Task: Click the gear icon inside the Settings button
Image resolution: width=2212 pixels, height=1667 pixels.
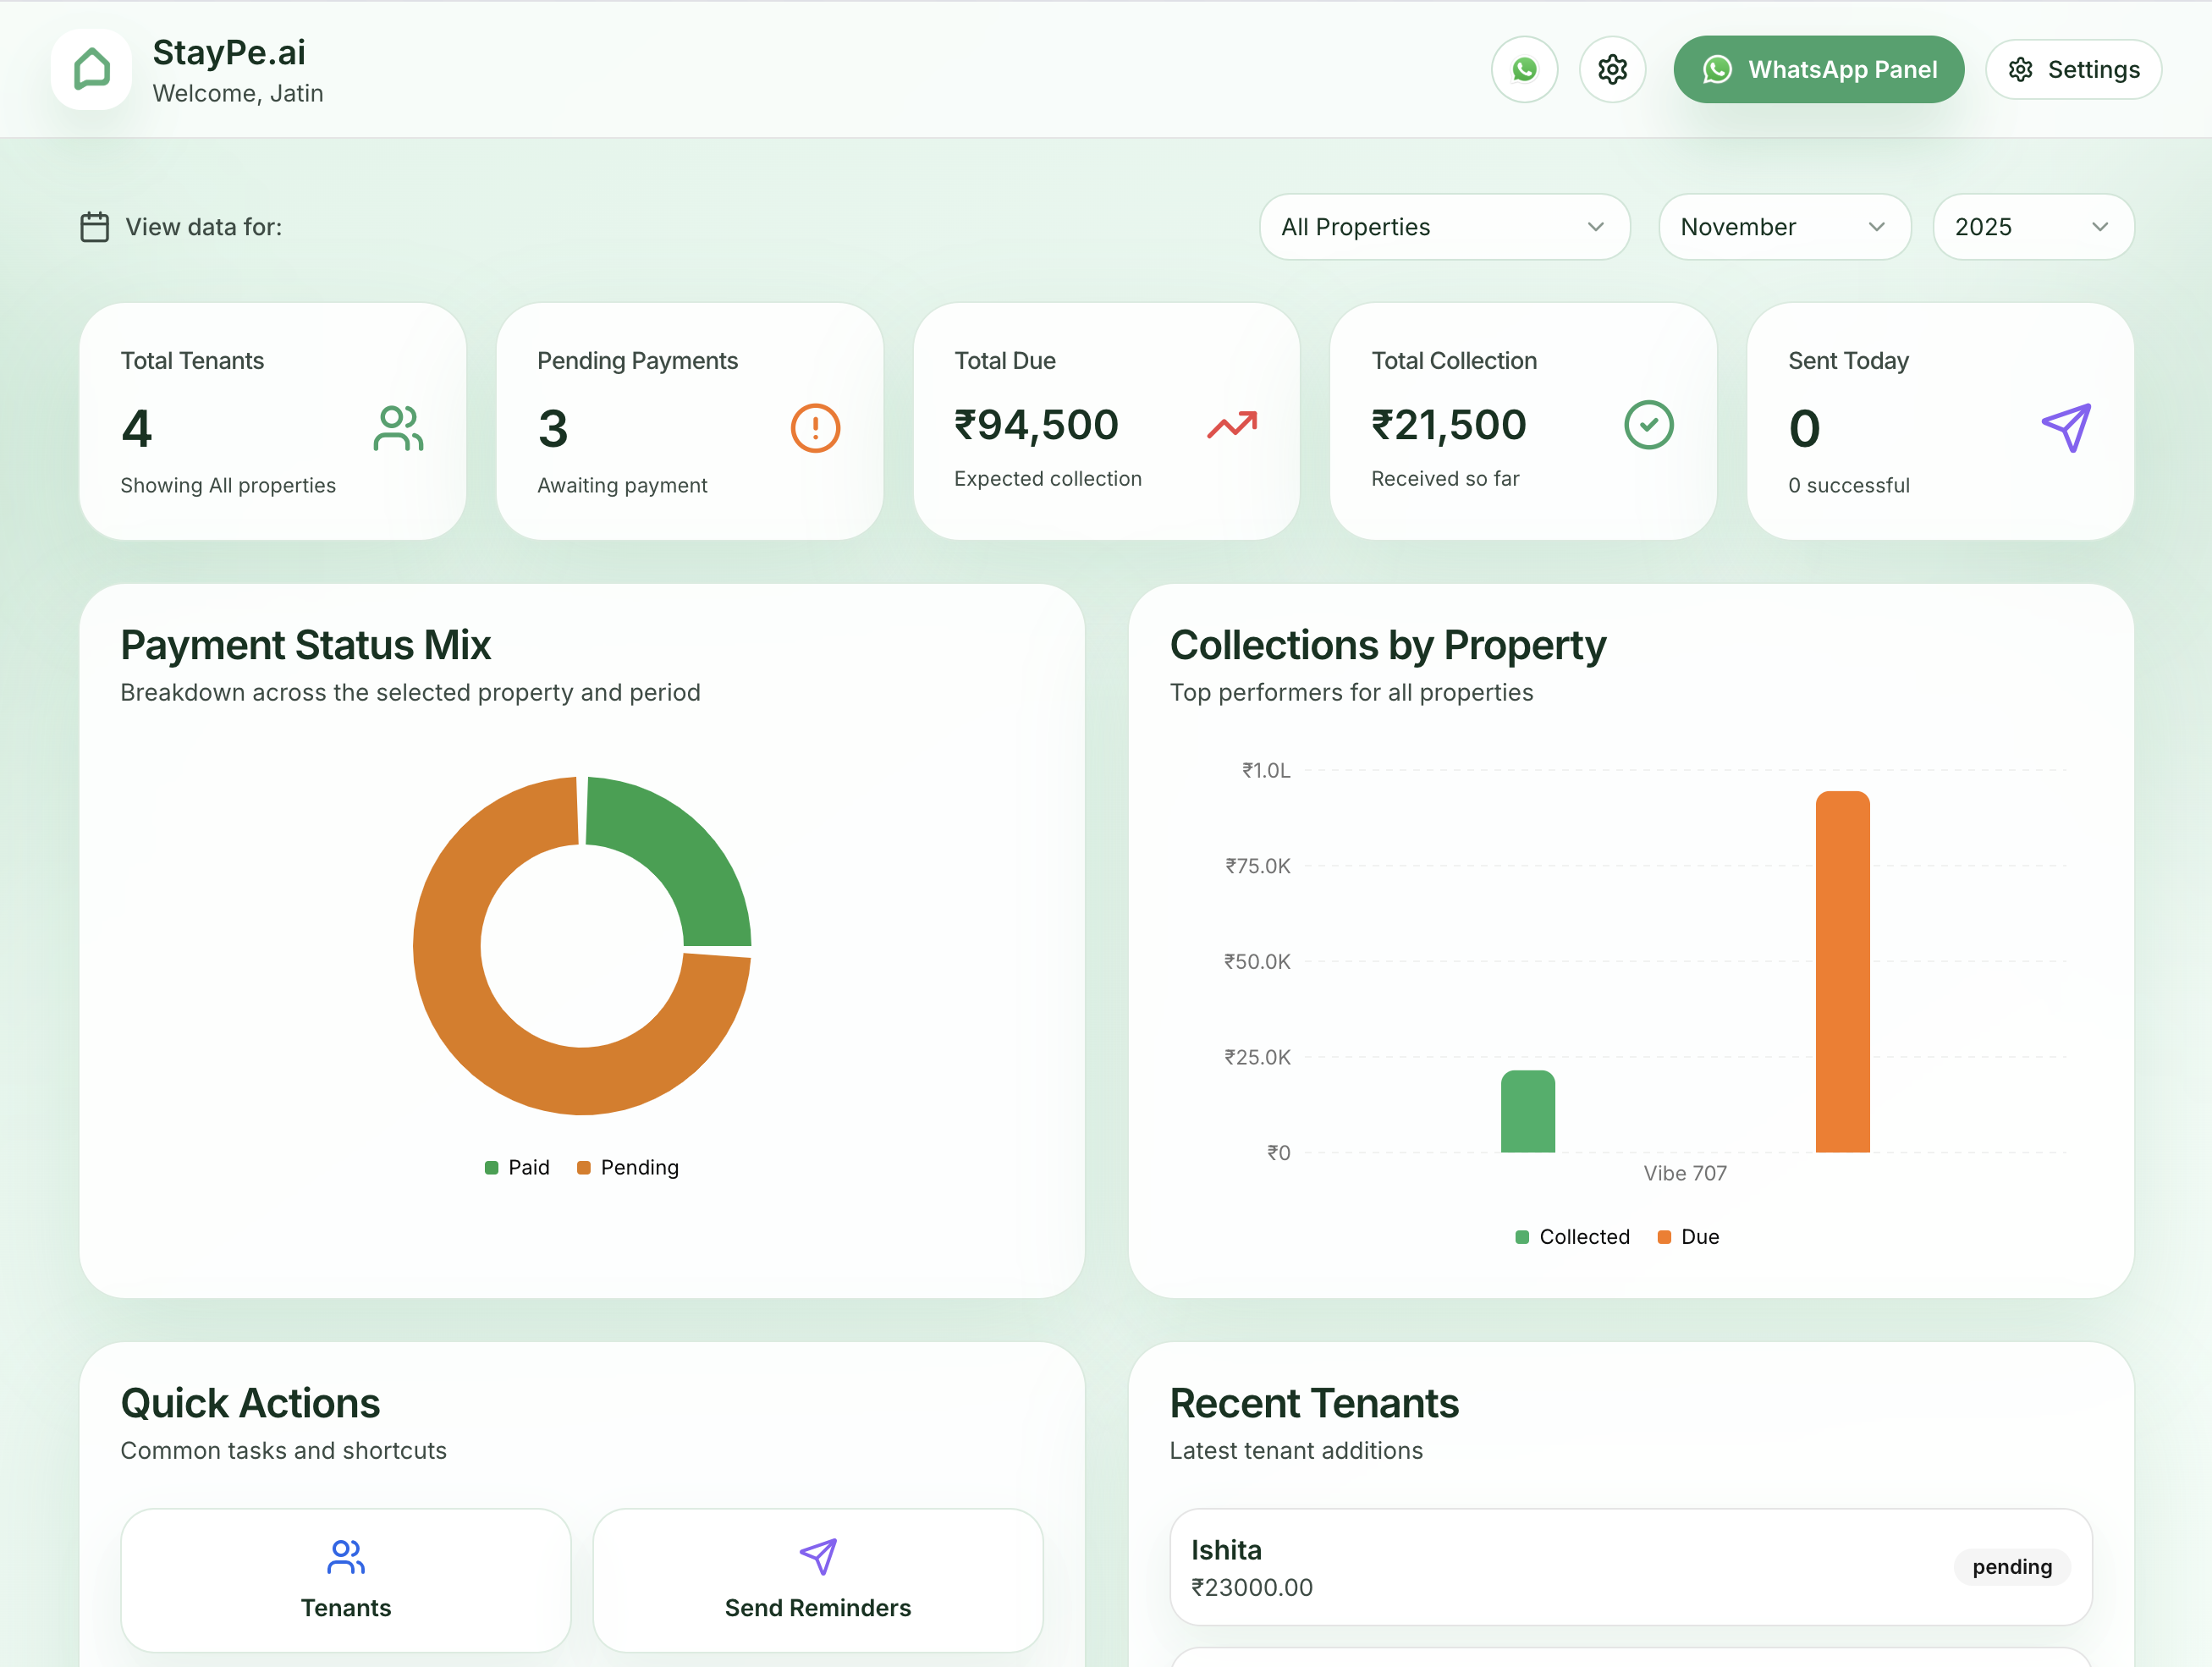Action: [2021, 69]
